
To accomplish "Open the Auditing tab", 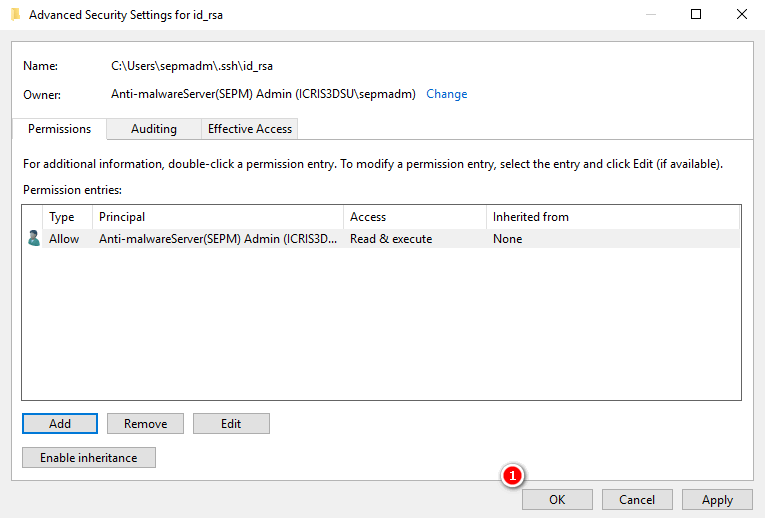I will coord(153,129).
